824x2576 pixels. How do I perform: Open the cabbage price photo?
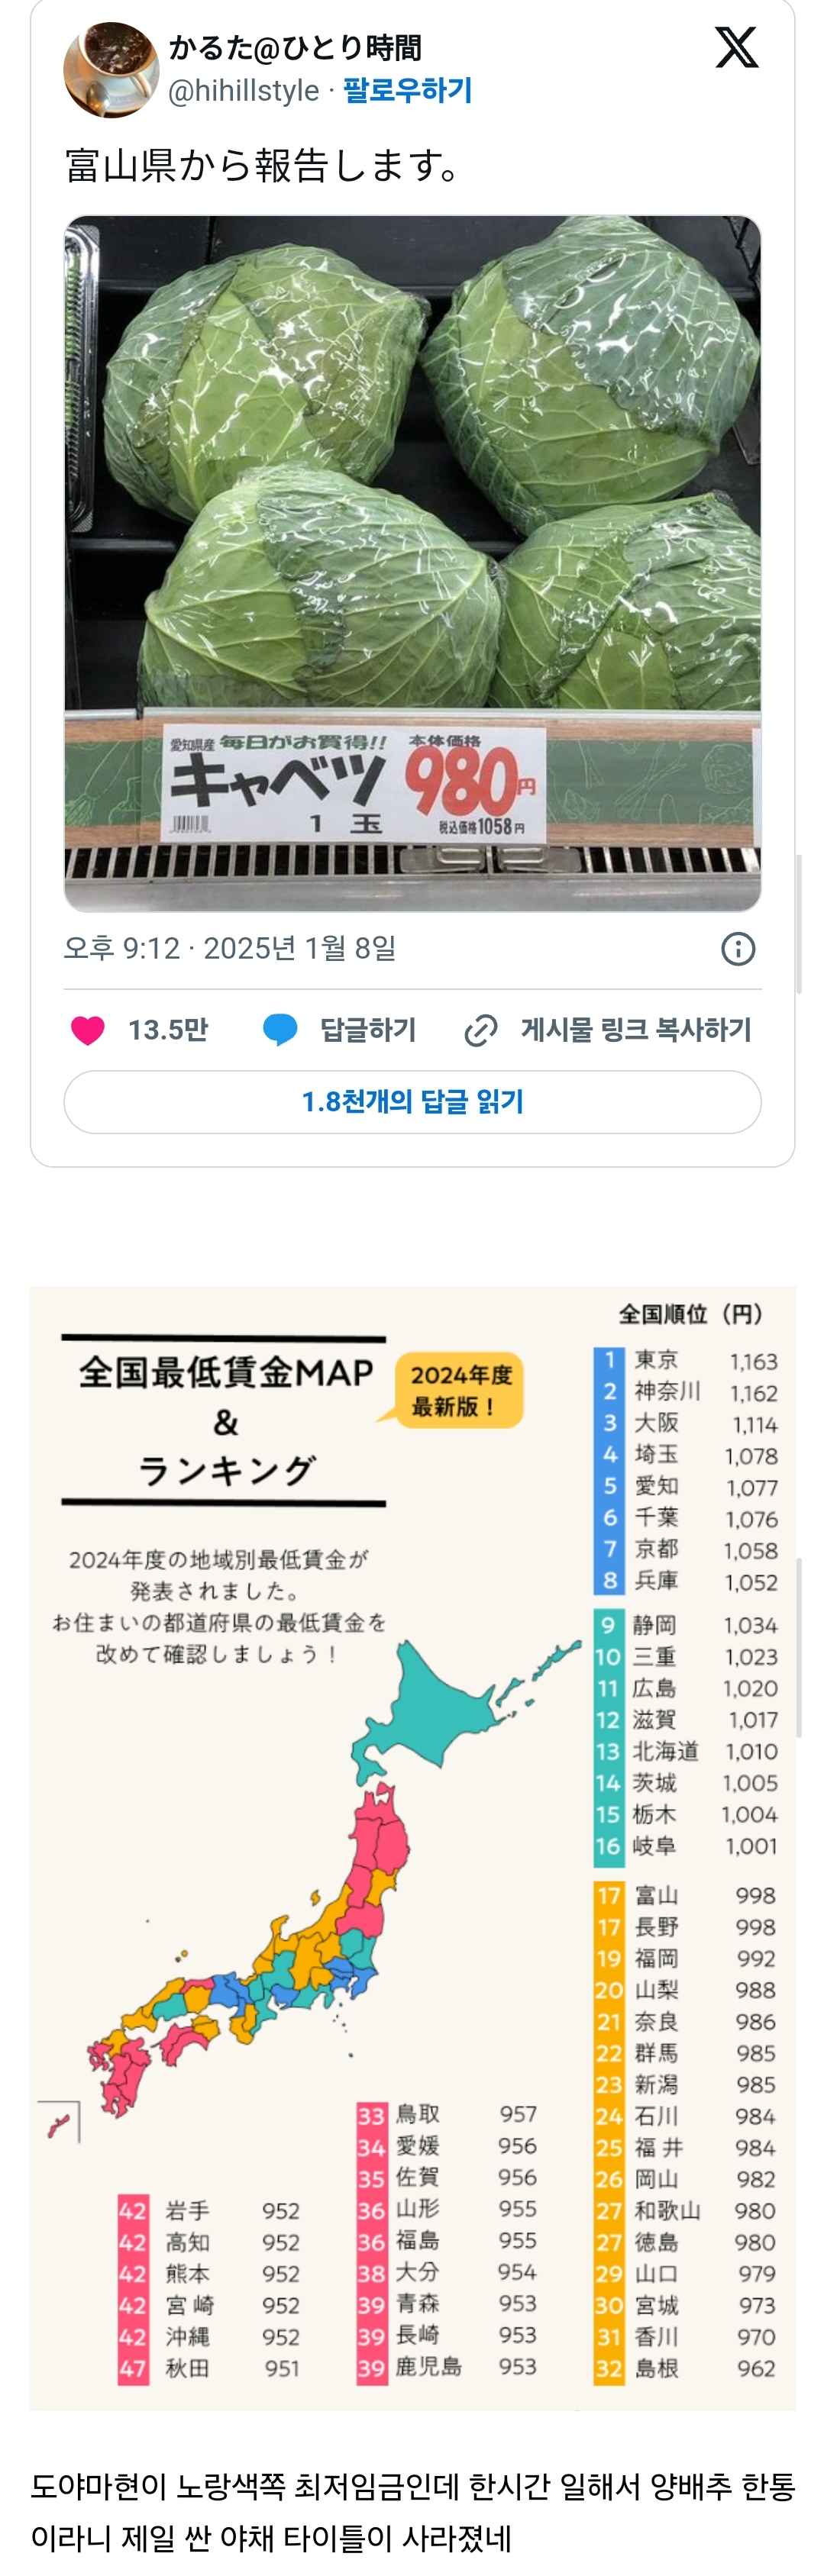412,563
